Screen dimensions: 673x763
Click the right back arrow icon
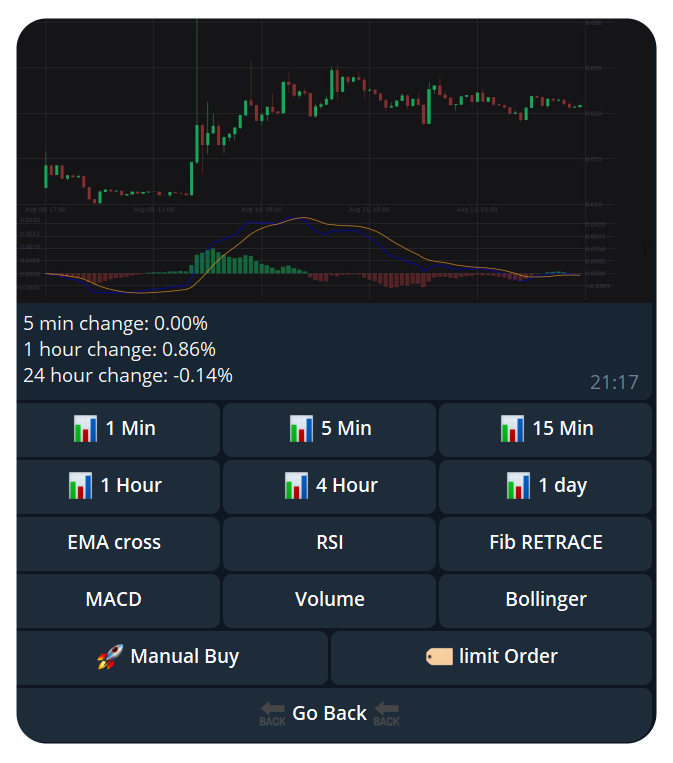click(387, 714)
